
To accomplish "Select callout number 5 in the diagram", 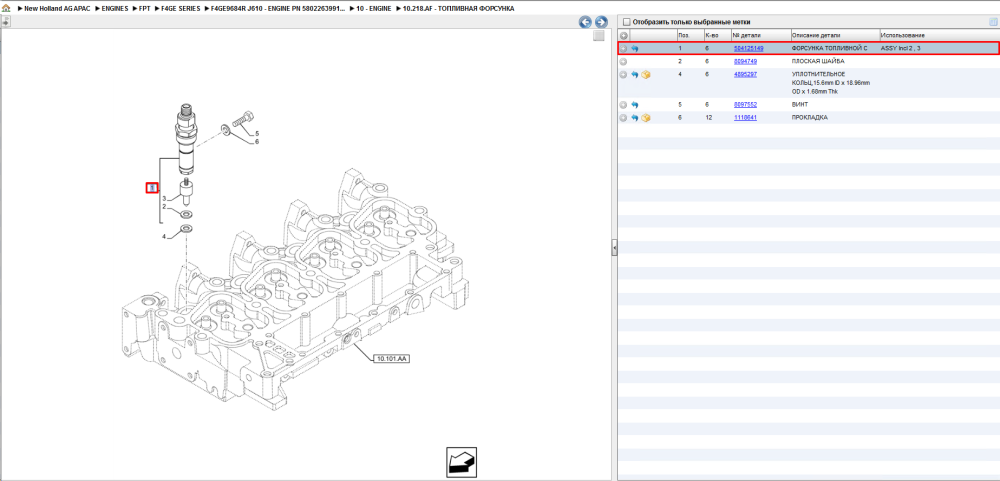I will tap(257, 134).
